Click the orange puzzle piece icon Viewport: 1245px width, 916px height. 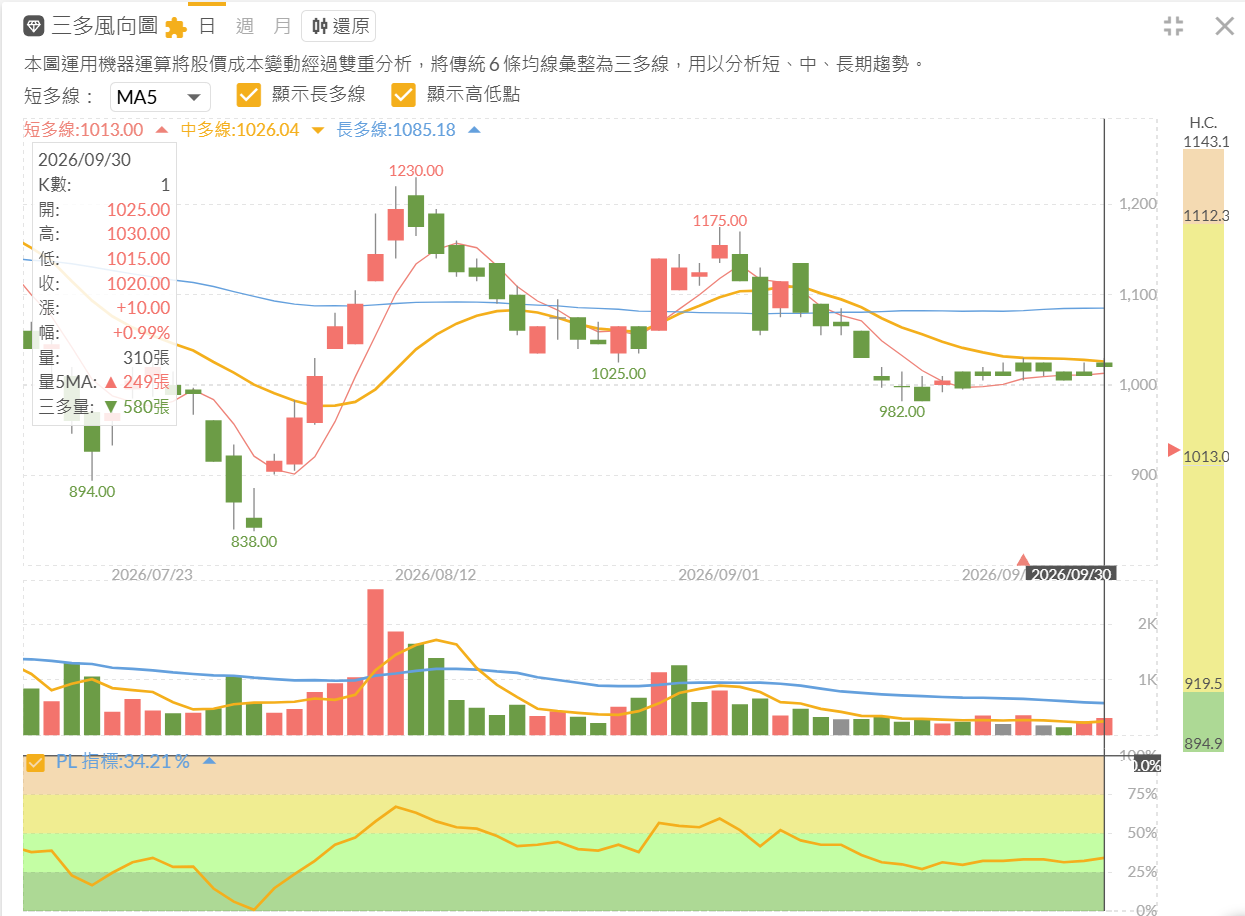pos(175,27)
